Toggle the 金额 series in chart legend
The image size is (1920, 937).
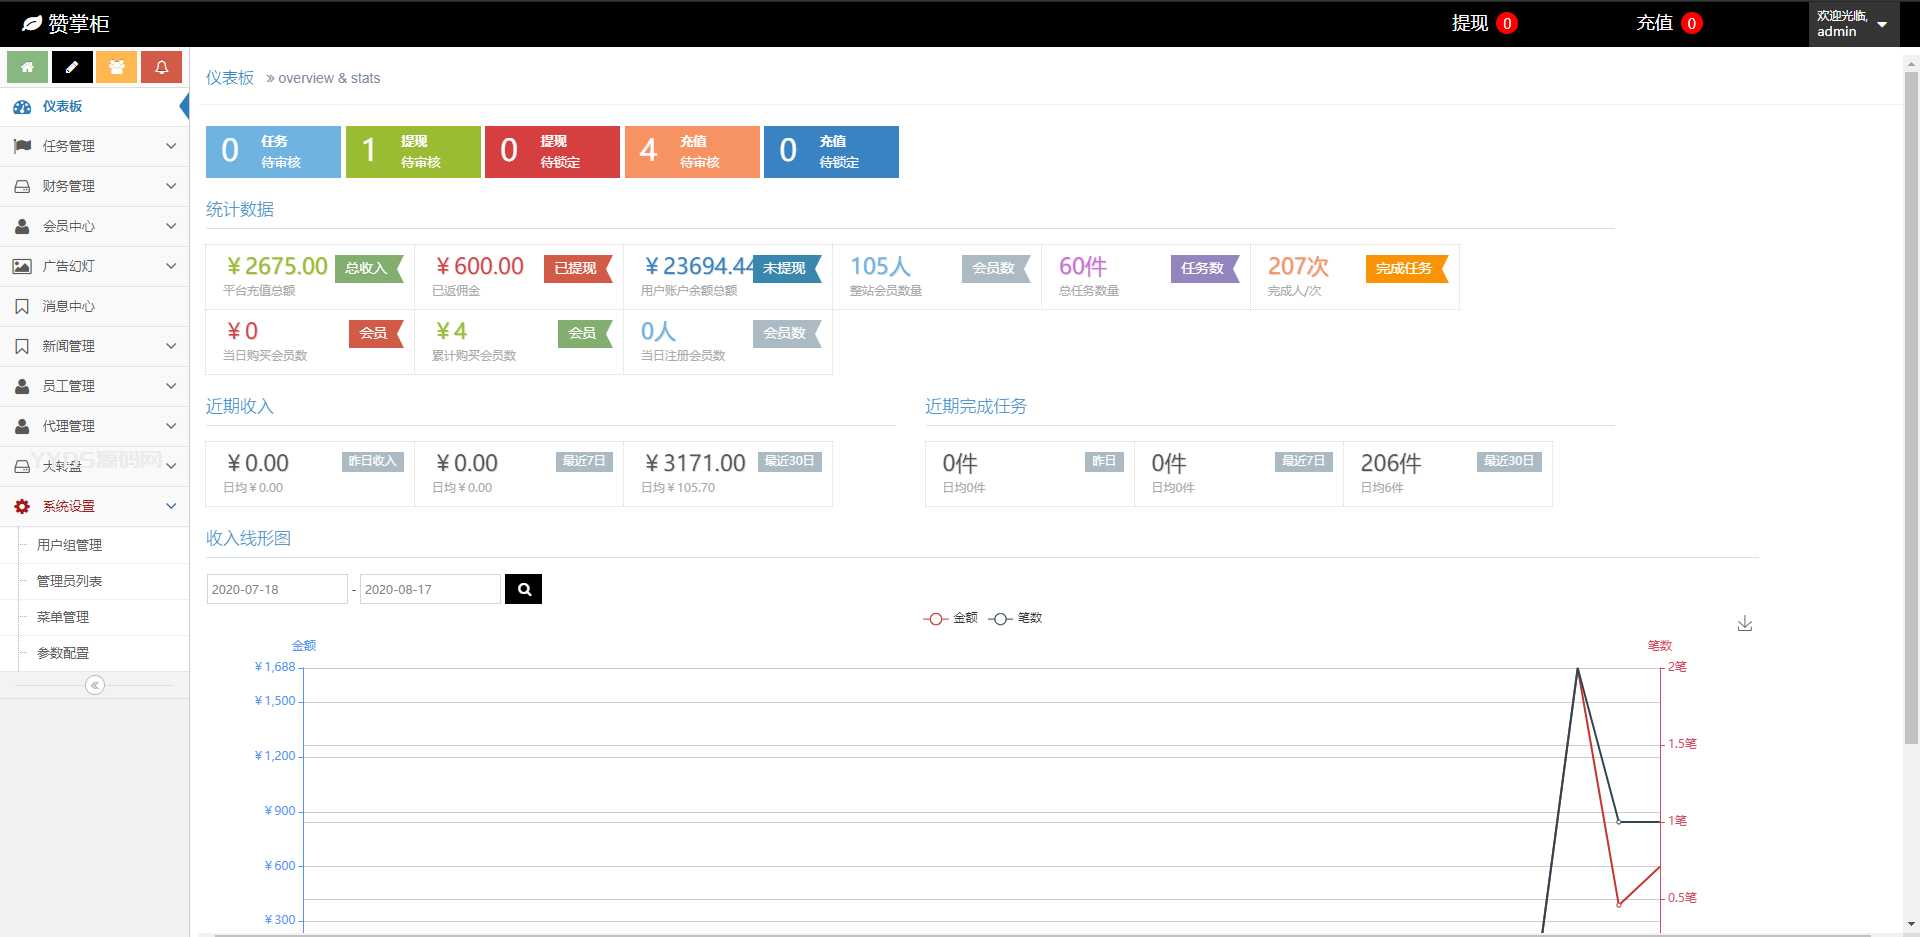pos(951,618)
